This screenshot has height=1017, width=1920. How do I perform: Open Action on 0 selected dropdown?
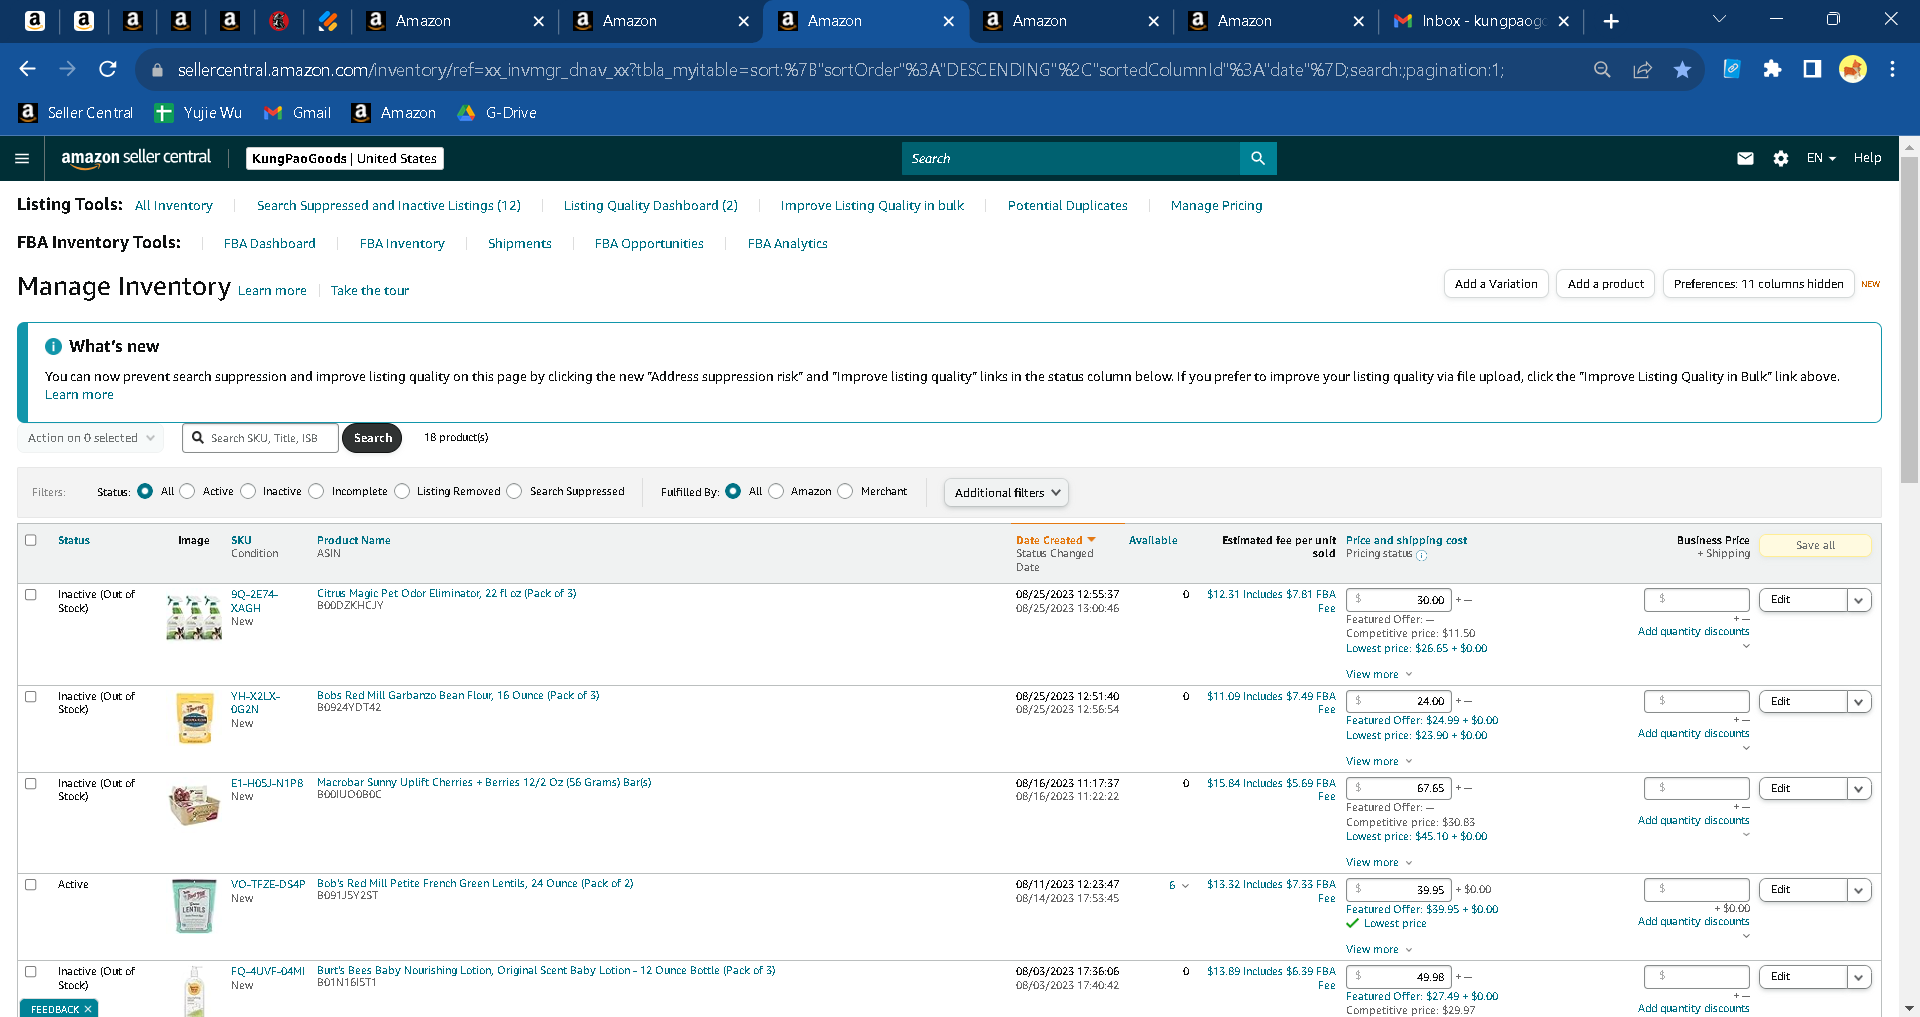(91, 438)
